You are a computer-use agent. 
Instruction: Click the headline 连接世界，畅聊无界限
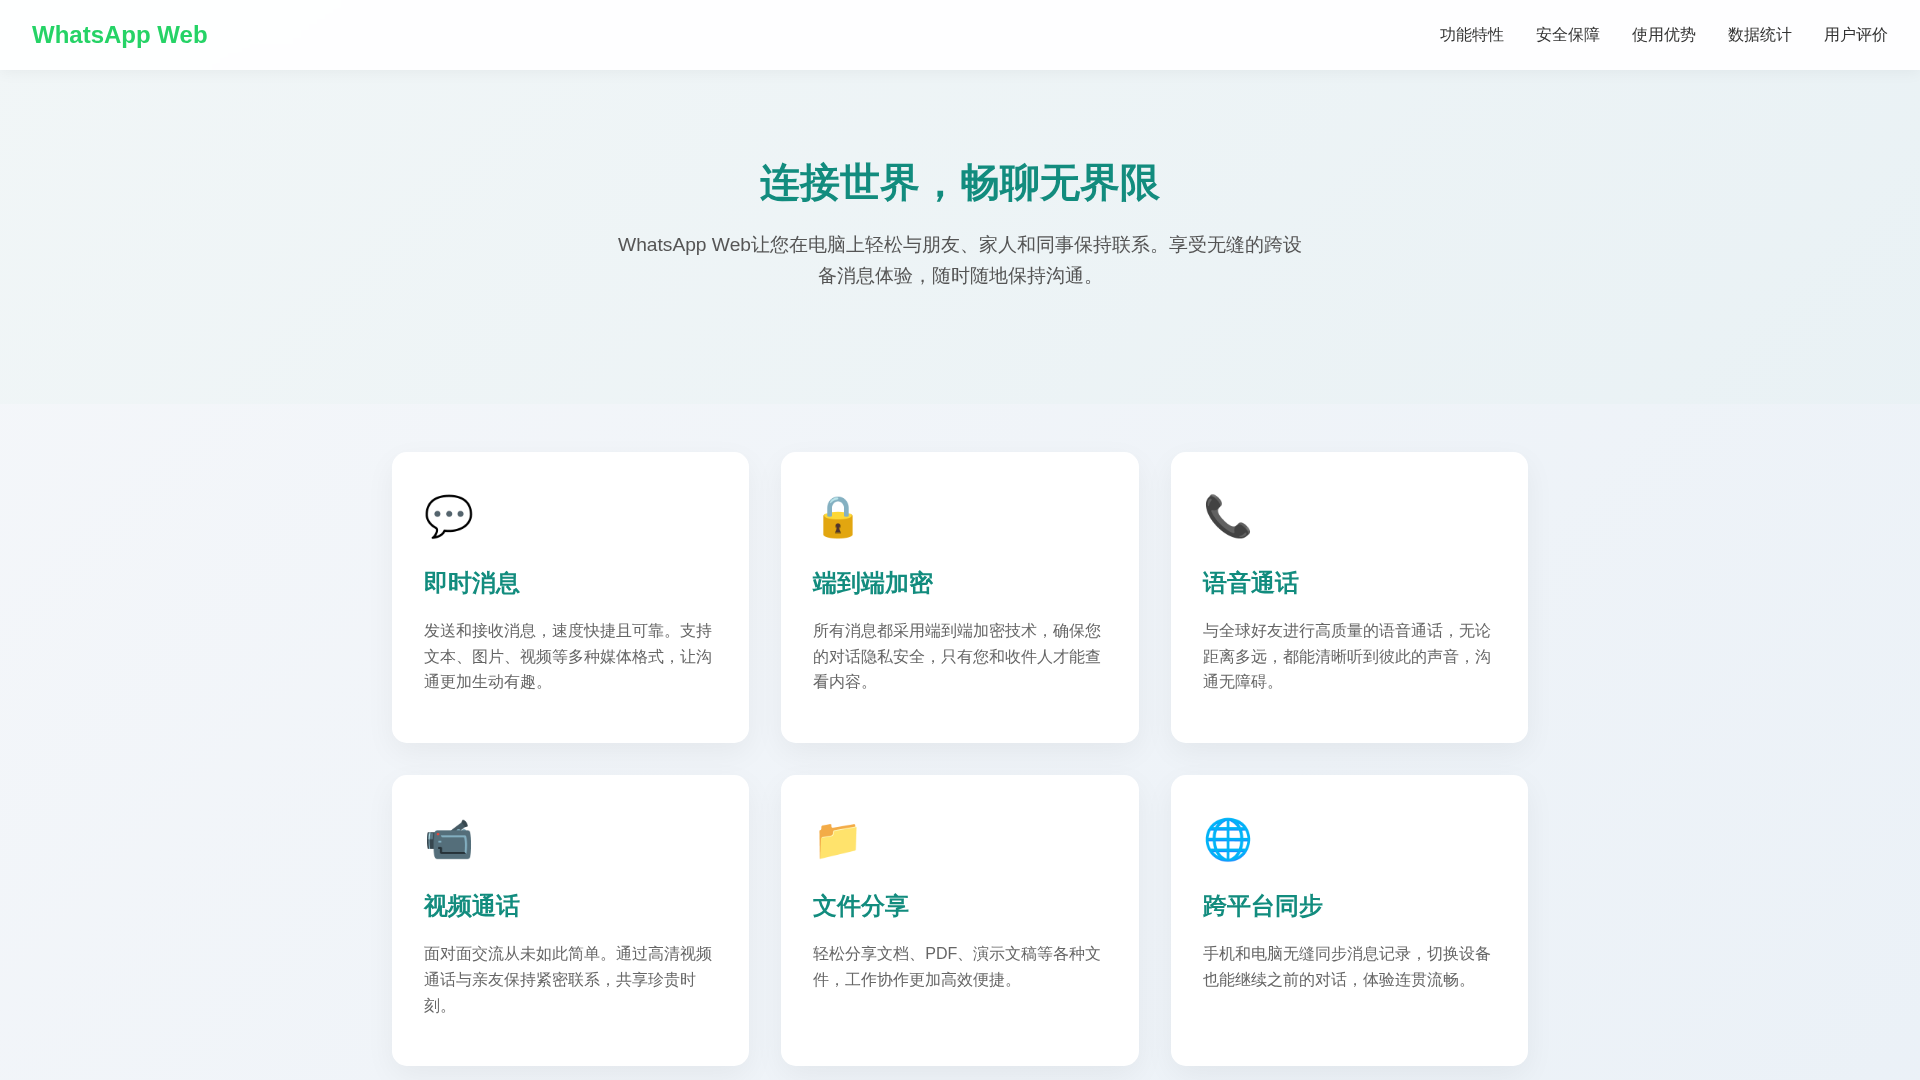960,183
